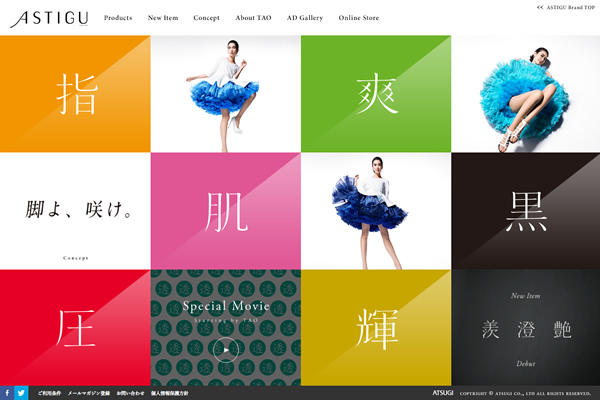Click the Facebook icon in the footer

pyautogui.click(x=7, y=393)
